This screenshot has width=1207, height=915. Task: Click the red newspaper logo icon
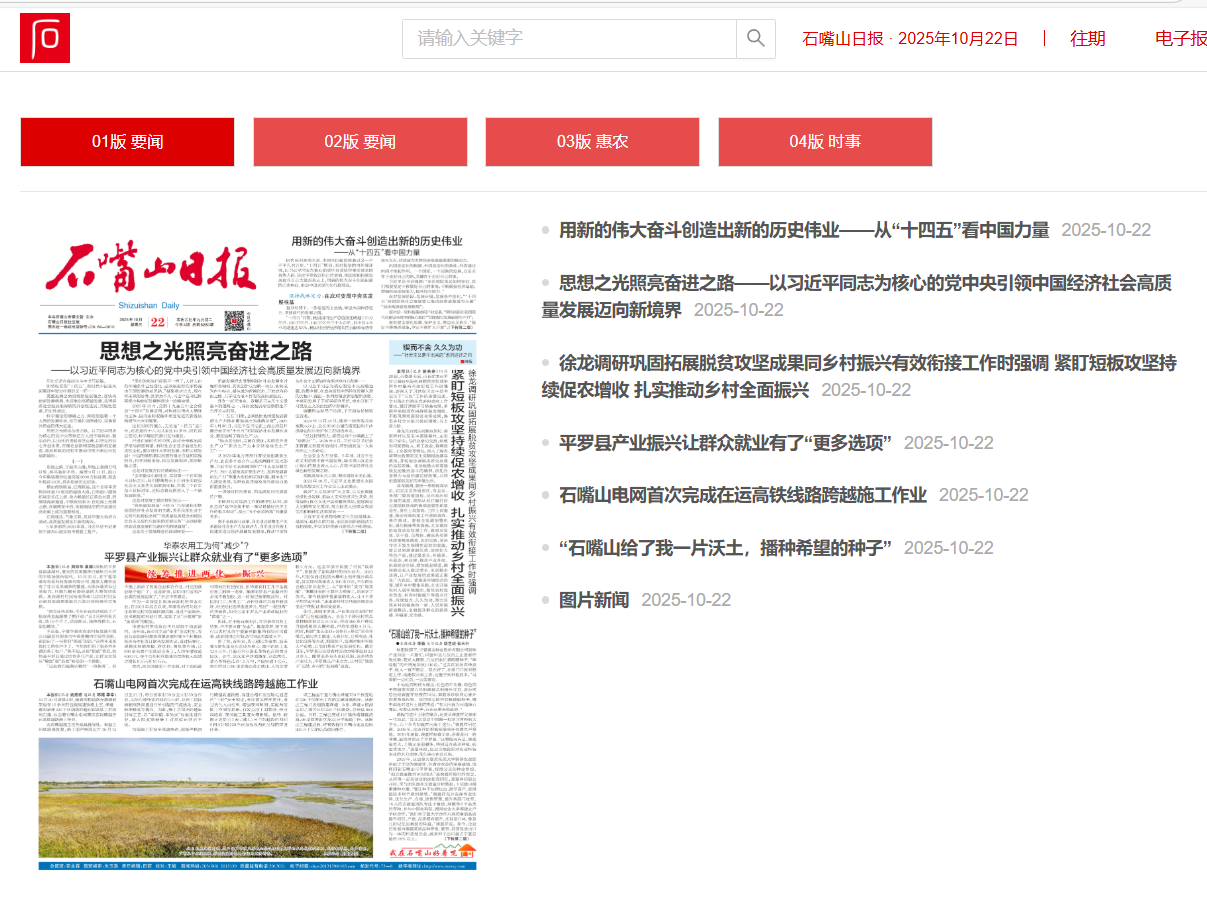45,38
